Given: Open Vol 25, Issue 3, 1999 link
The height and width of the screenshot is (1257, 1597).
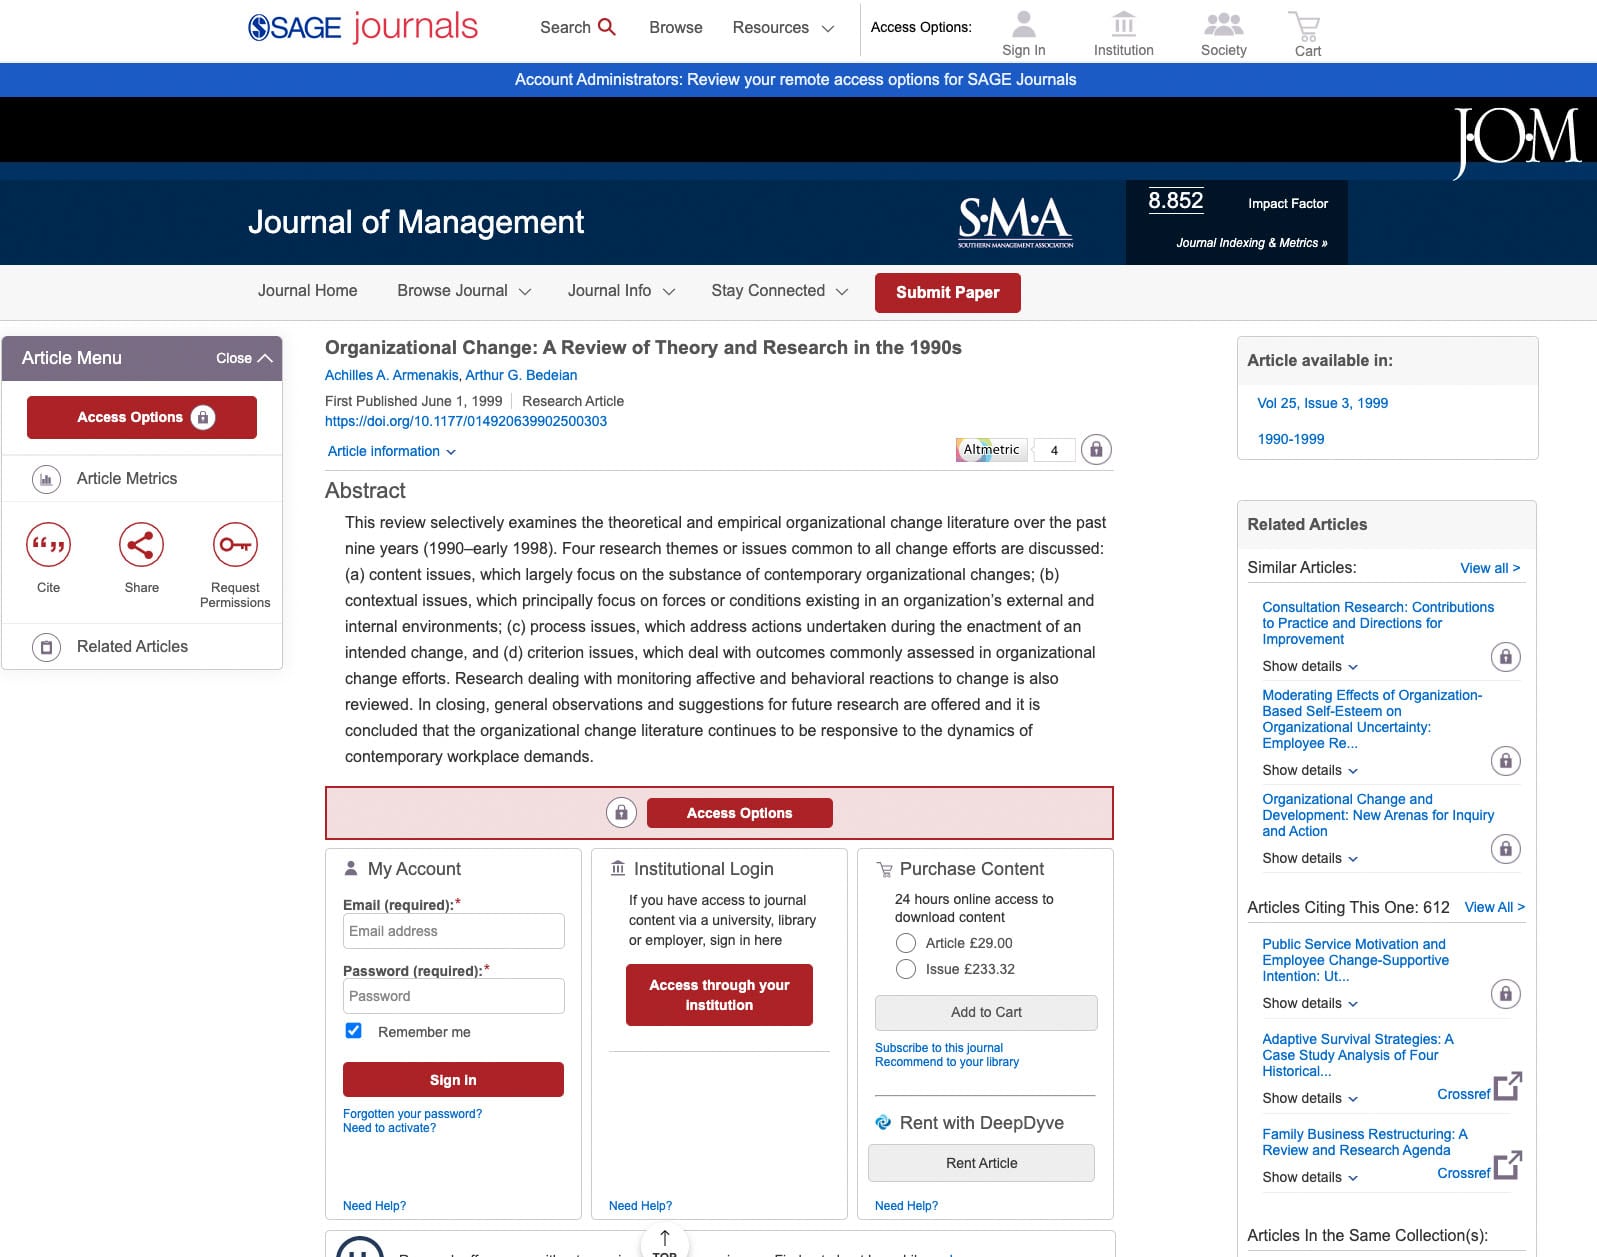Looking at the screenshot, I should [x=1322, y=404].
